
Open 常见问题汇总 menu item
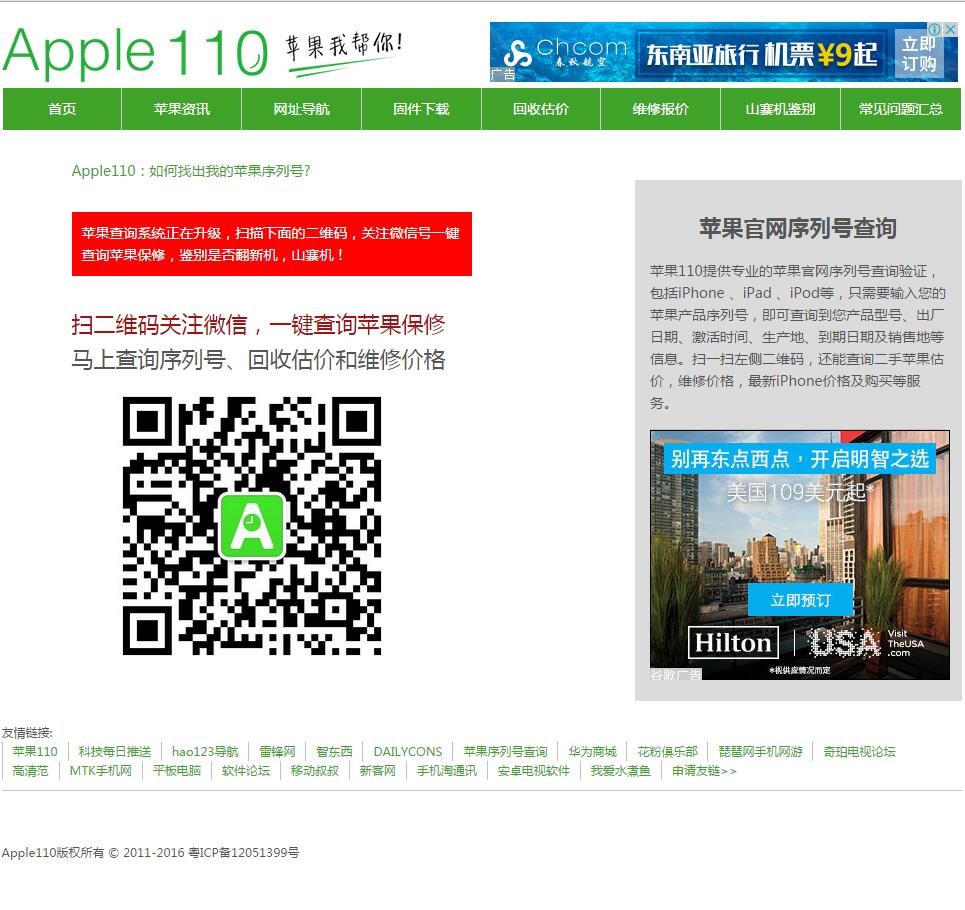point(900,109)
